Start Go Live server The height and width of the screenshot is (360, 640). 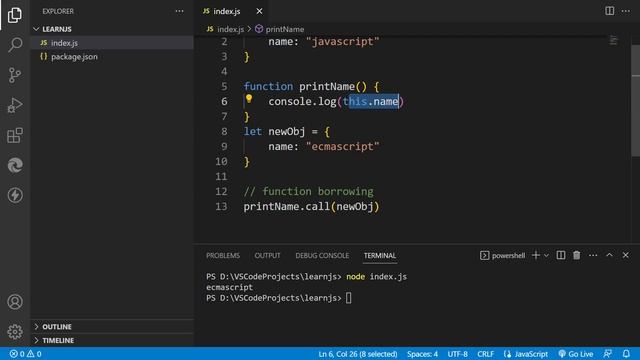[576, 354]
